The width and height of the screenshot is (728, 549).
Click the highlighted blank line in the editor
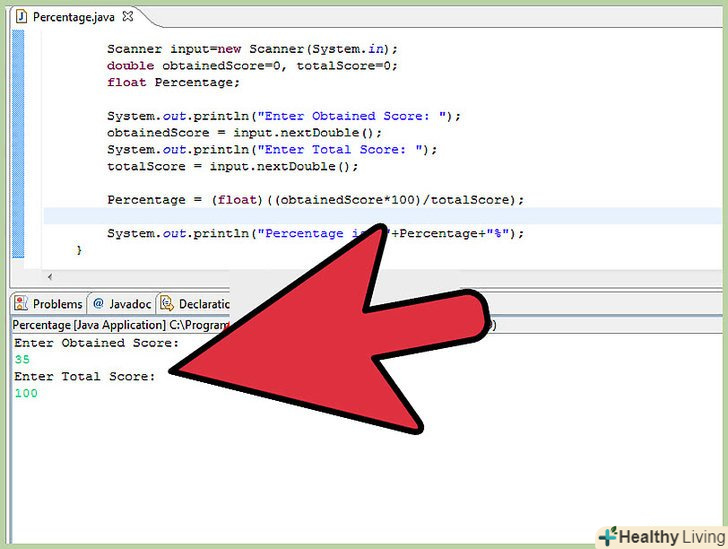click(x=383, y=216)
